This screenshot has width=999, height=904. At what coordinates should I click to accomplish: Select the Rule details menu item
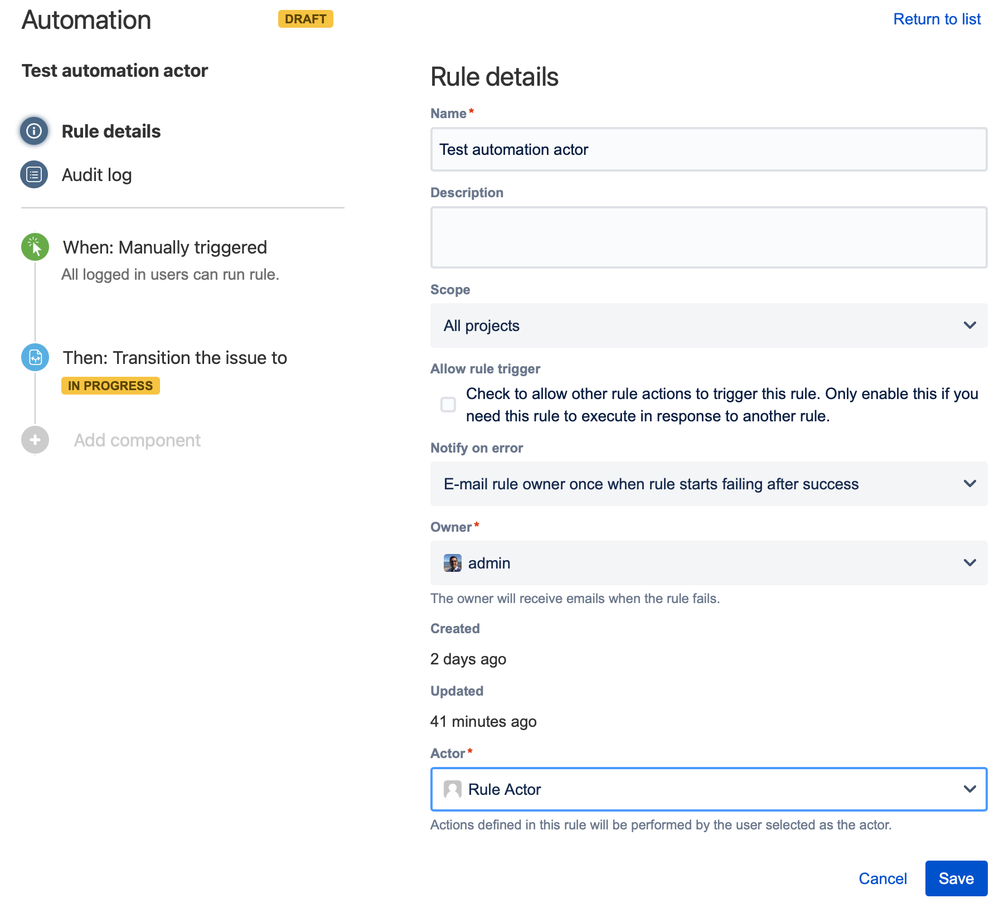tap(111, 131)
